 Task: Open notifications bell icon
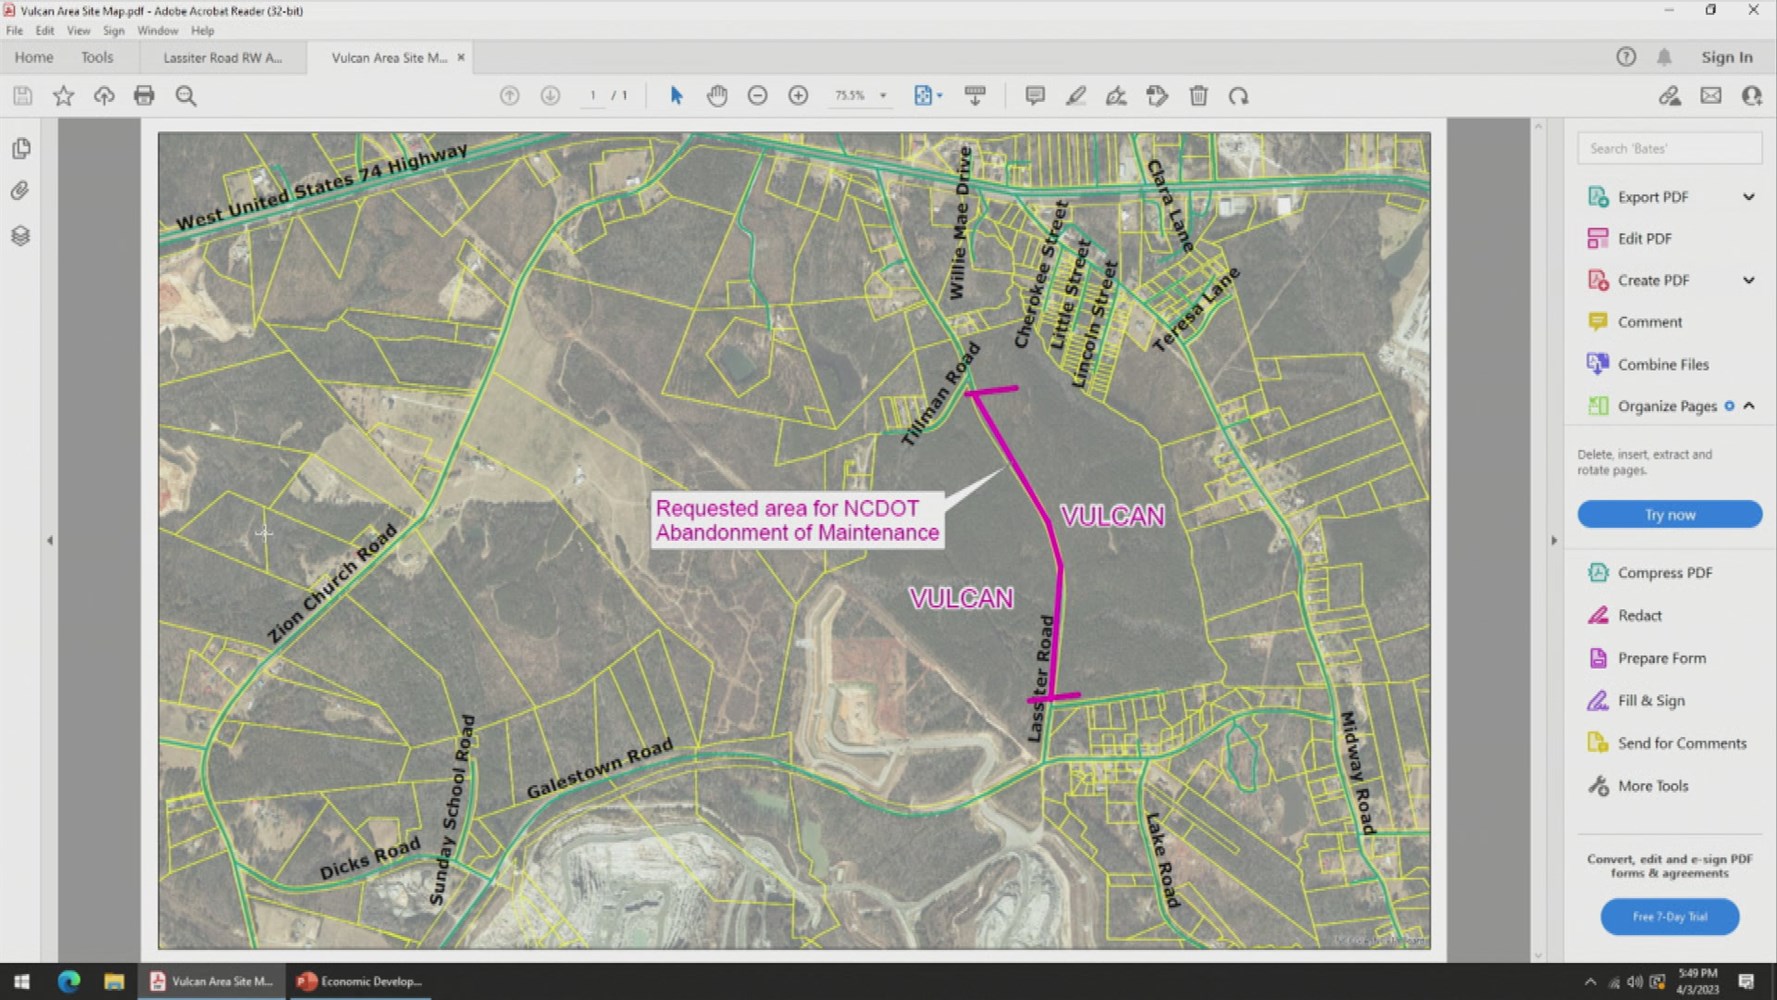click(1664, 57)
